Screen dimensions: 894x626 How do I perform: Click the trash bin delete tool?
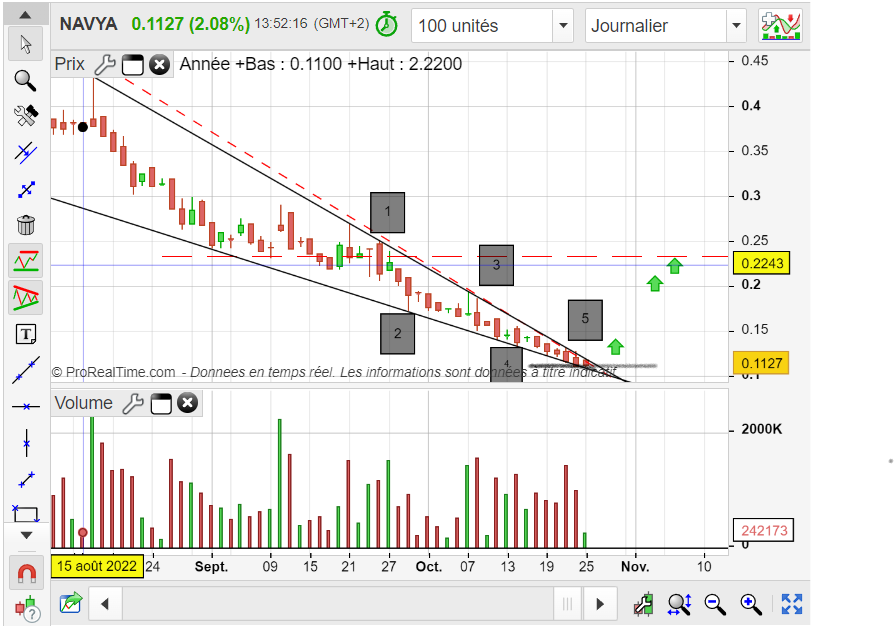click(26, 225)
